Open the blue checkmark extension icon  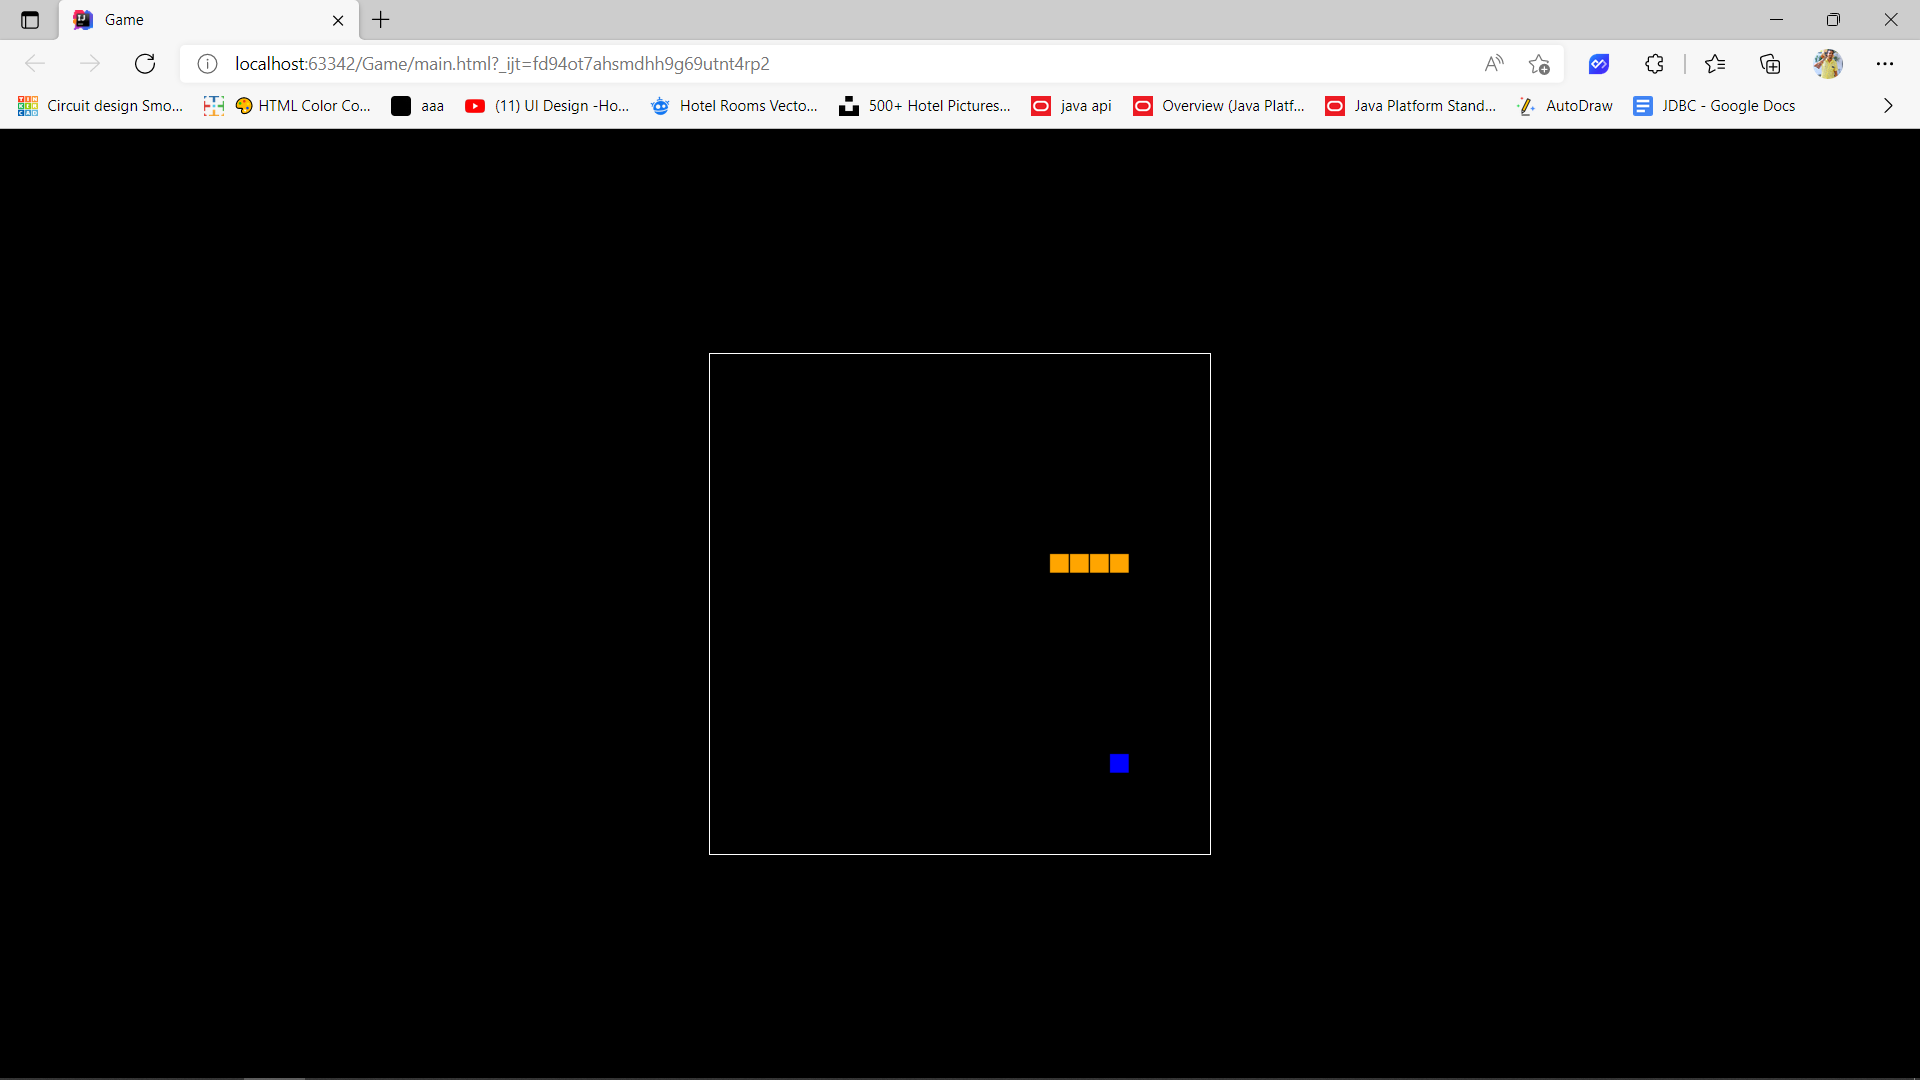(x=1599, y=64)
